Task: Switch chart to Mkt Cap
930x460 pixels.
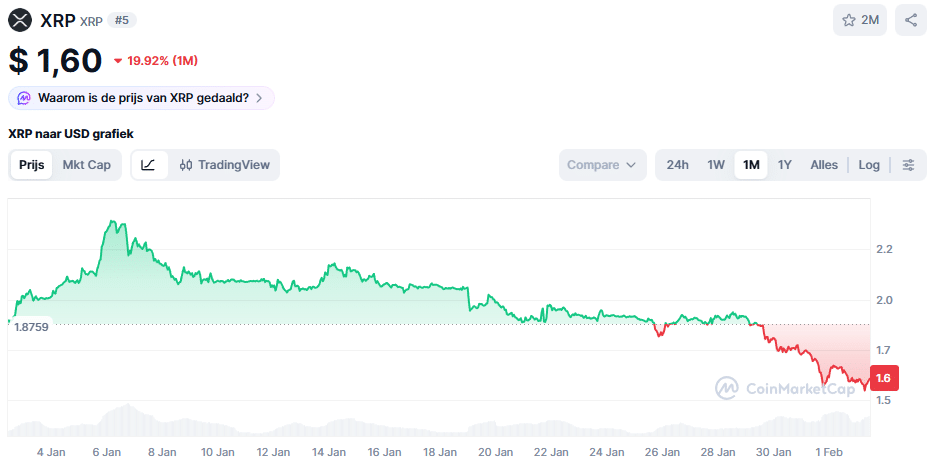Action: pos(86,165)
